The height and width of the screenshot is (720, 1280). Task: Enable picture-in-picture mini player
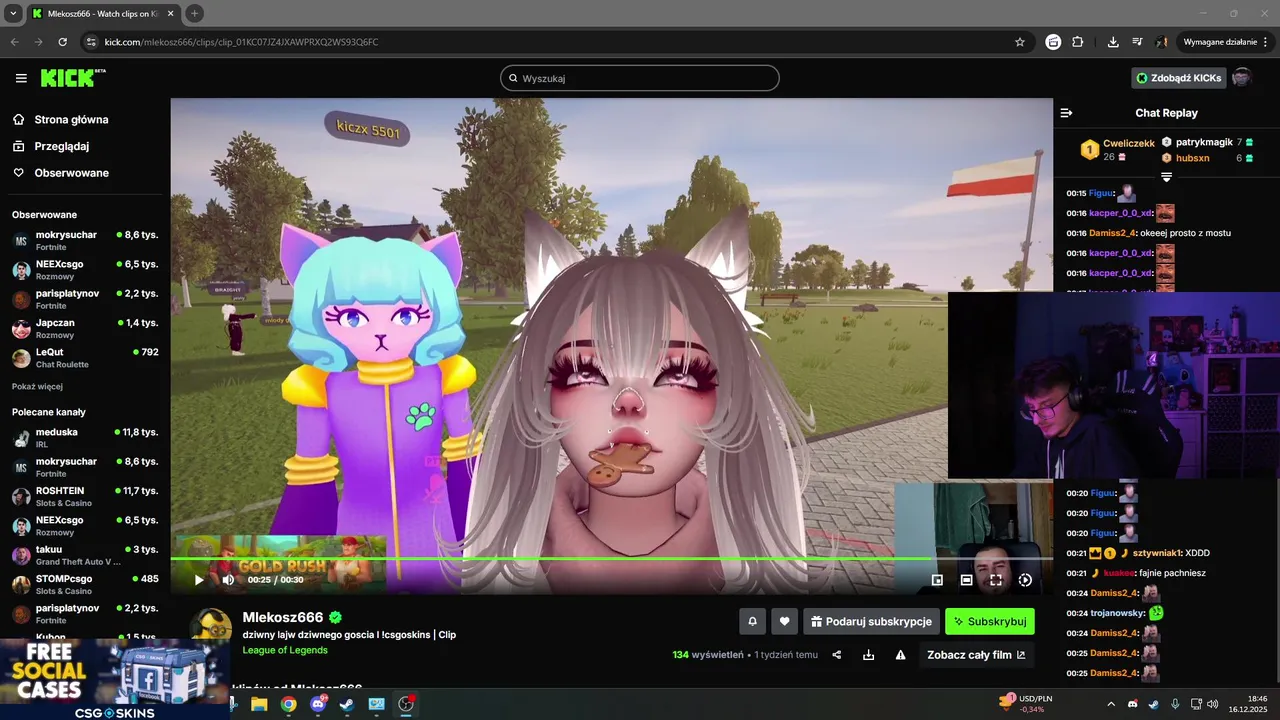point(937,580)
